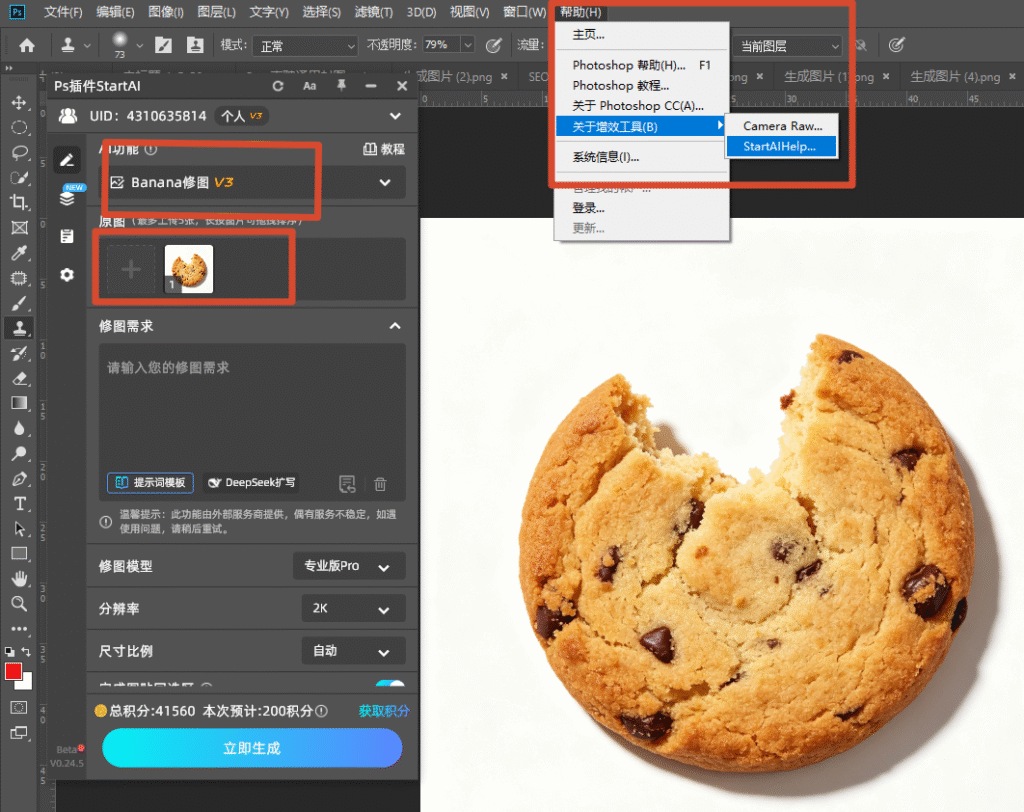Open the 滤镜(T) menu

[374, 12]
